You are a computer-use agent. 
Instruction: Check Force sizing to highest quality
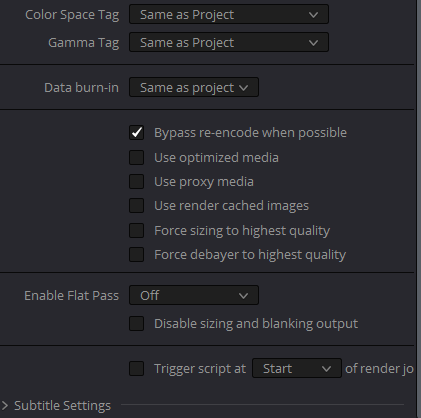pyautogui.click(x=137, y=231)
